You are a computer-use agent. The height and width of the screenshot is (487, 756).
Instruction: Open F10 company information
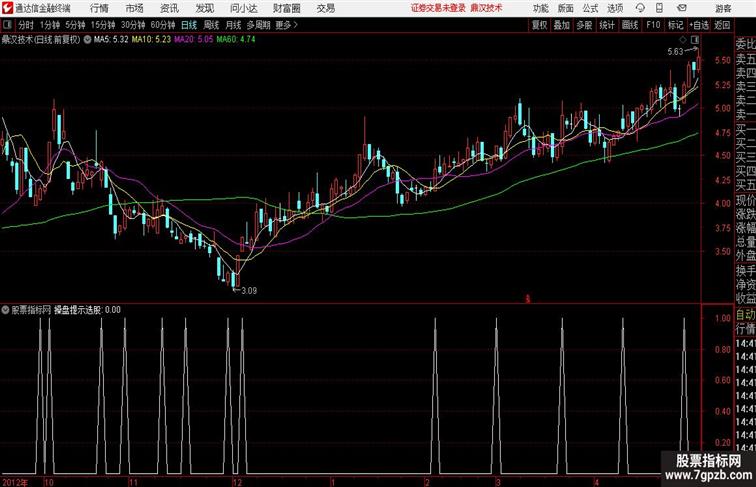(x=653, y=25)
